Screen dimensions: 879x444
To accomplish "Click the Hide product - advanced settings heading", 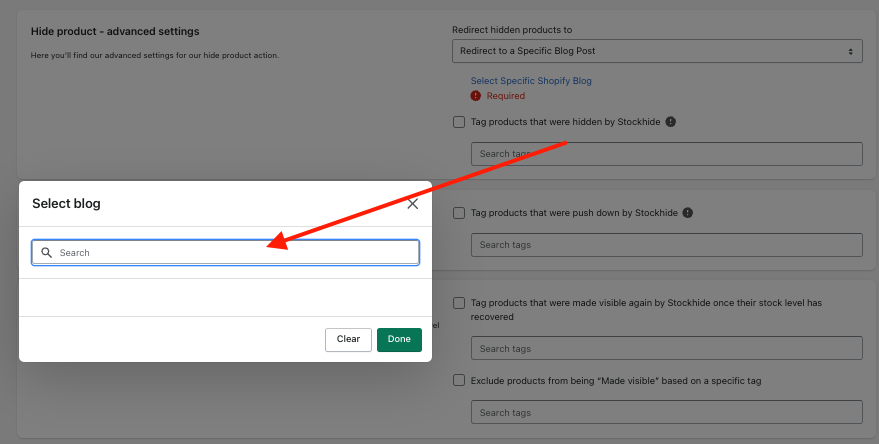I will tap(115, 32).
